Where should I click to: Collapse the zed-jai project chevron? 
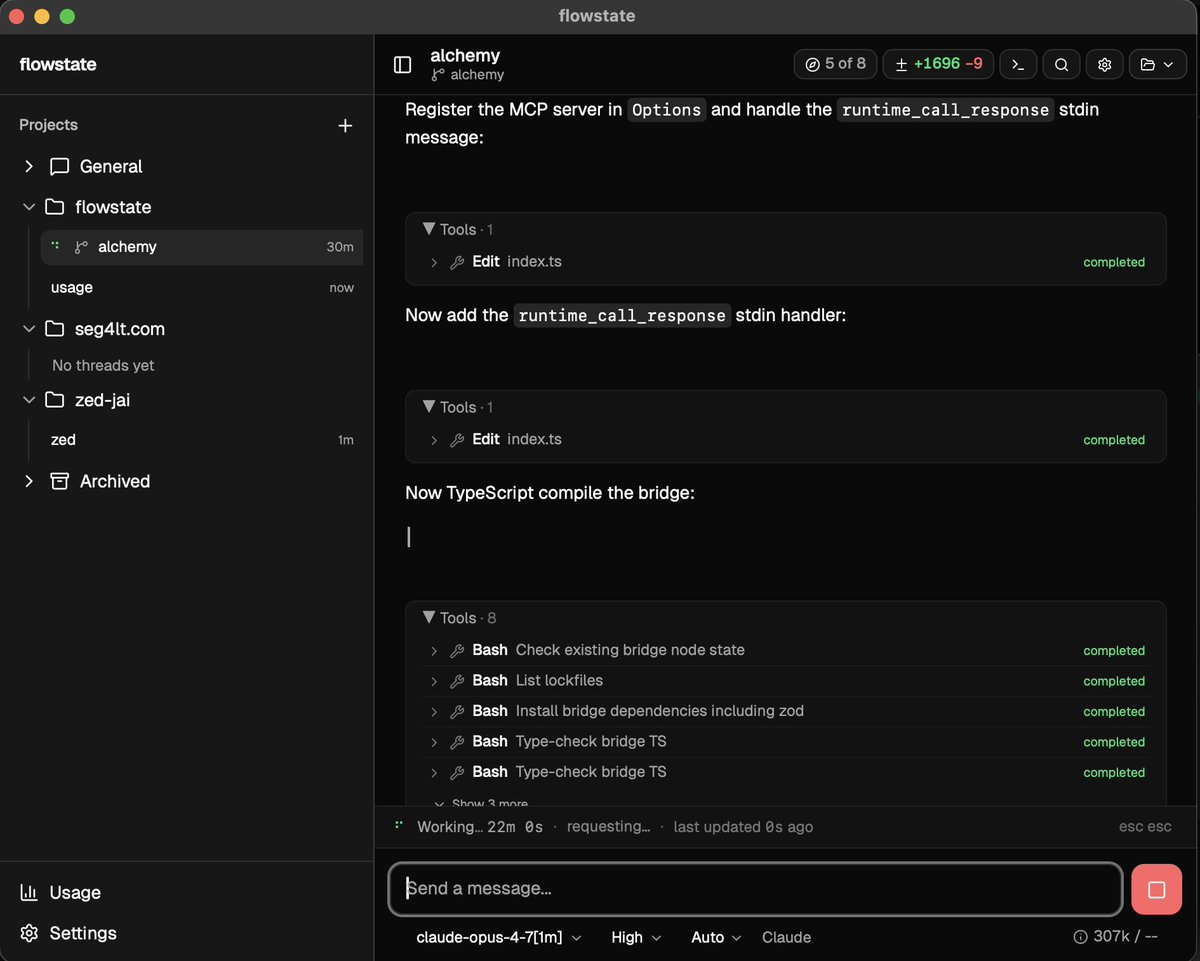click(x=29, y=400)
